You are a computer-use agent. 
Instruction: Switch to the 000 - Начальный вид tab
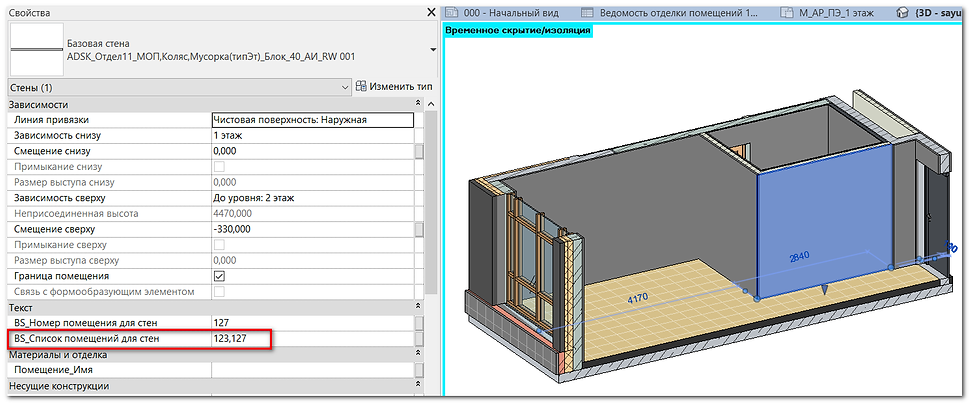(510, 12)
